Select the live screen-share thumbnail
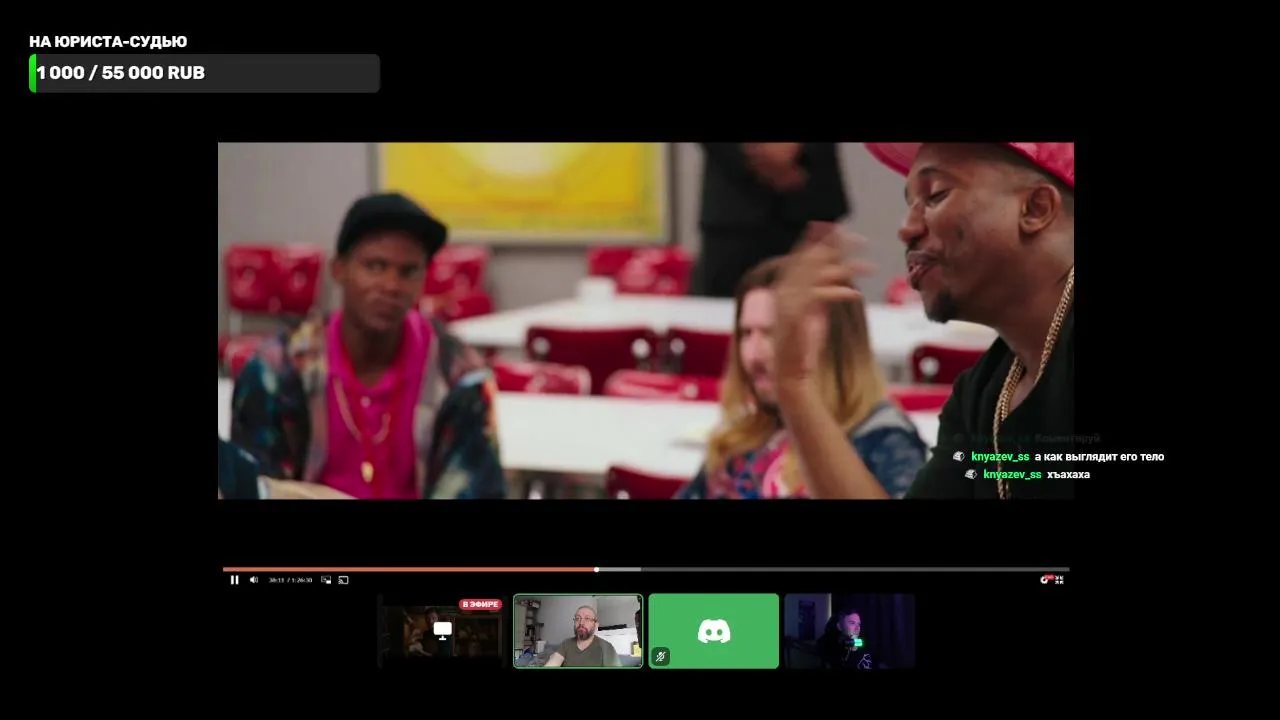The image size is (1280, 720). point(441,631)
